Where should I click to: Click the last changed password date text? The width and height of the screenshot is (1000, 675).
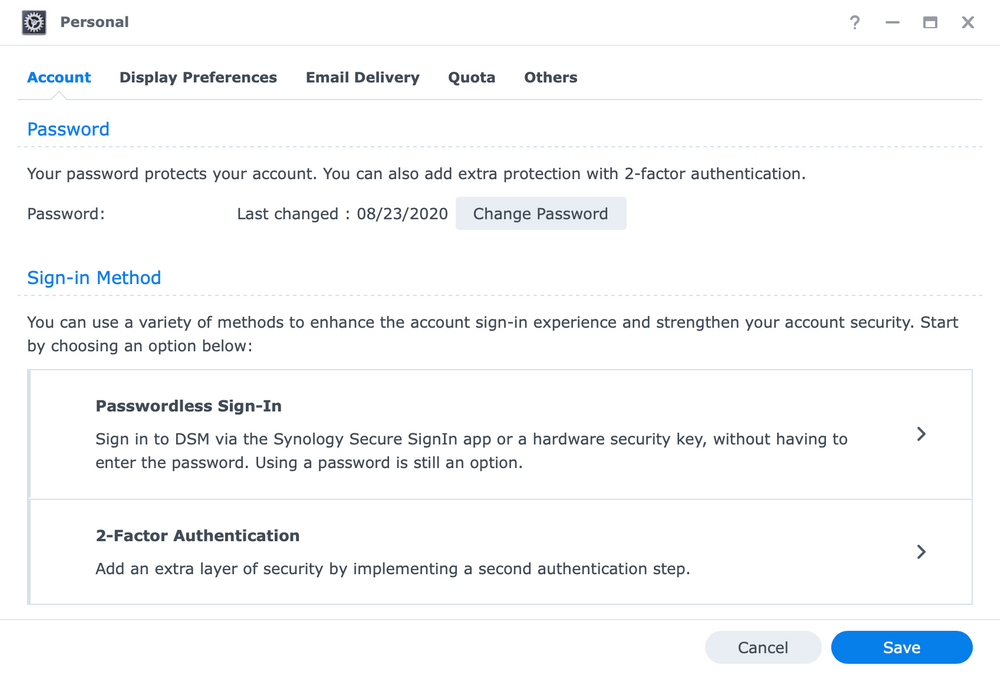point(342,213)
